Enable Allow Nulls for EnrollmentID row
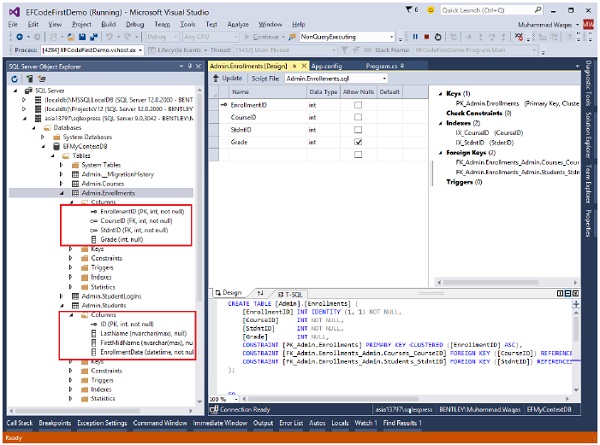 [357, 104]
